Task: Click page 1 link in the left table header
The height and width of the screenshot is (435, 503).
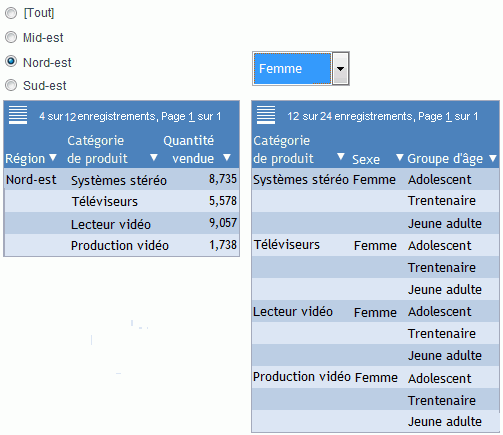Action: click(191, 117)
